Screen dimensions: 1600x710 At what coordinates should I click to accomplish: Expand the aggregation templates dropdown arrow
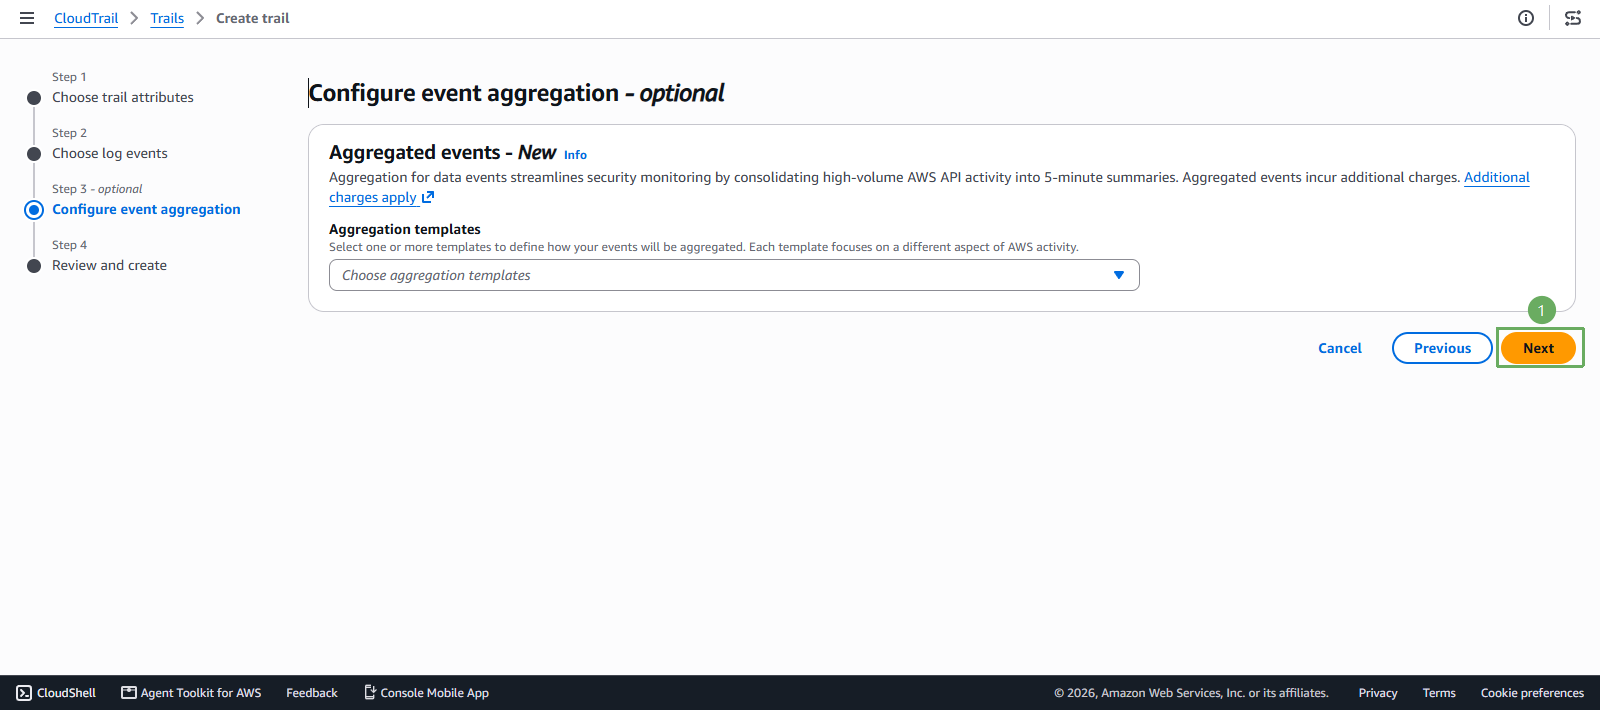(1119, 275)
